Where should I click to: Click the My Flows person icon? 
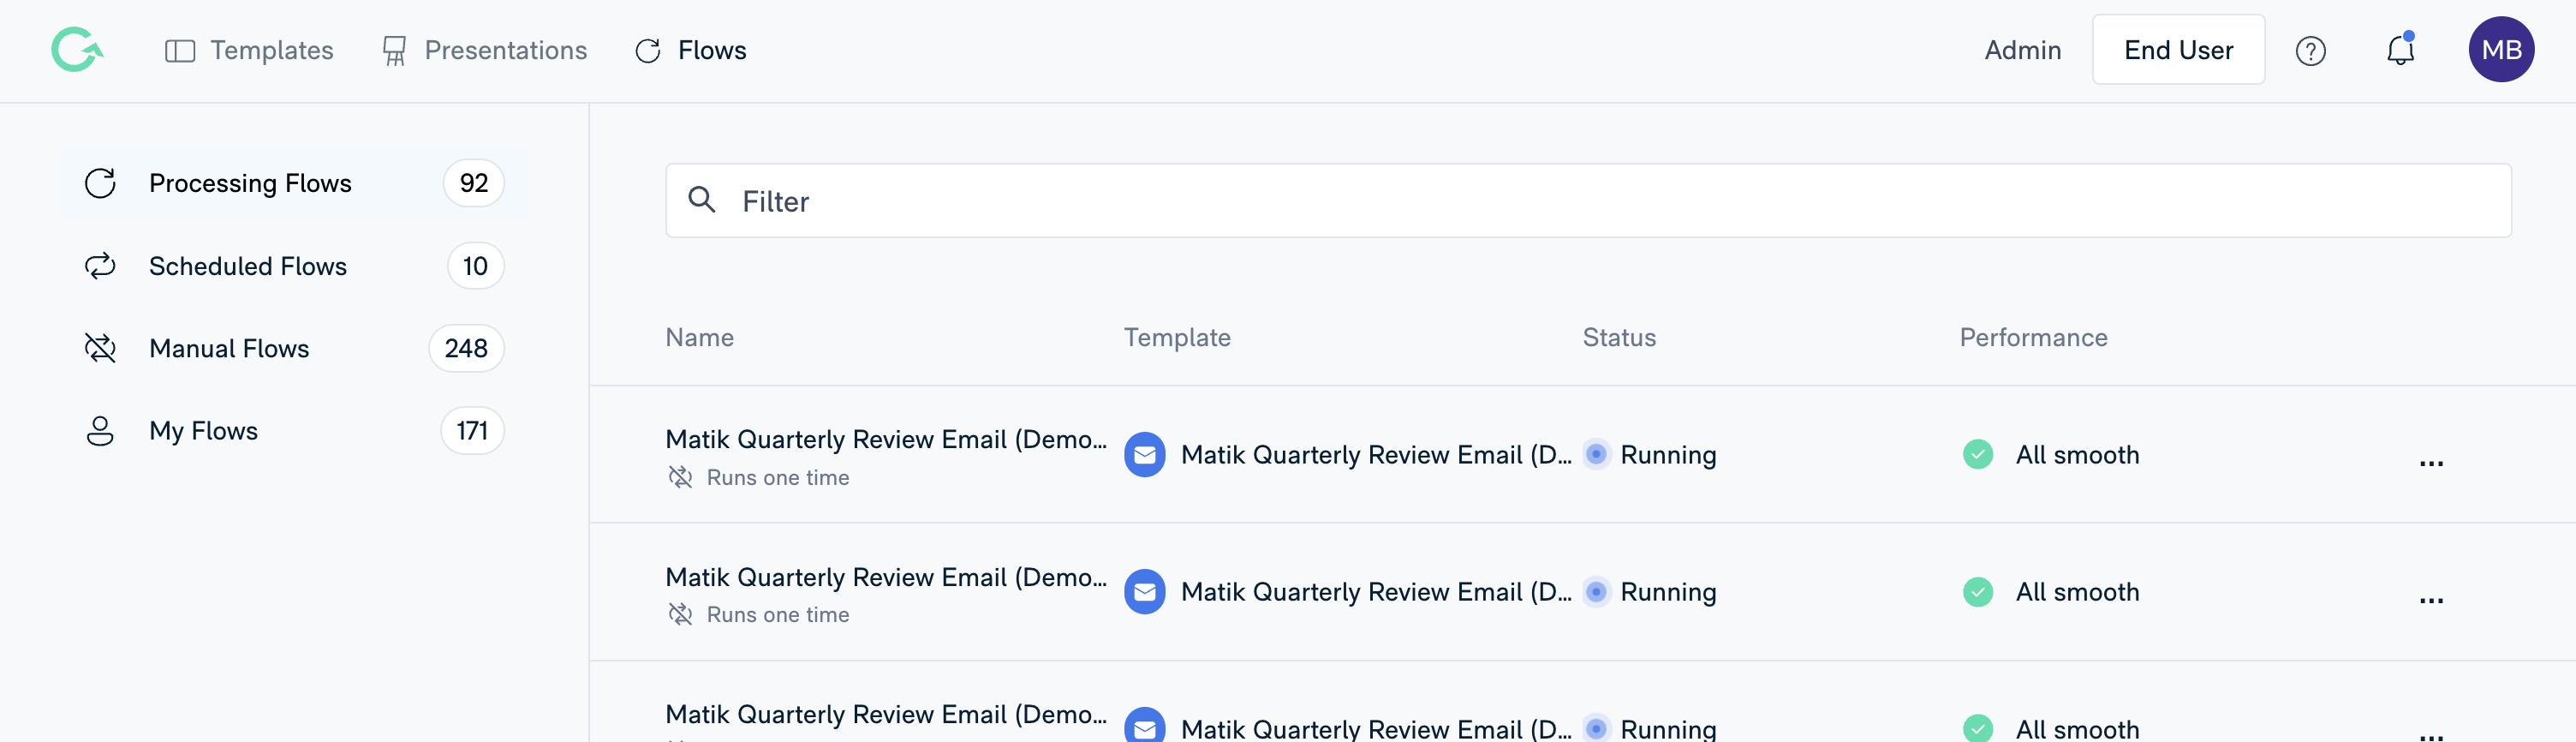pyautogui.click(x=100, y=431)
